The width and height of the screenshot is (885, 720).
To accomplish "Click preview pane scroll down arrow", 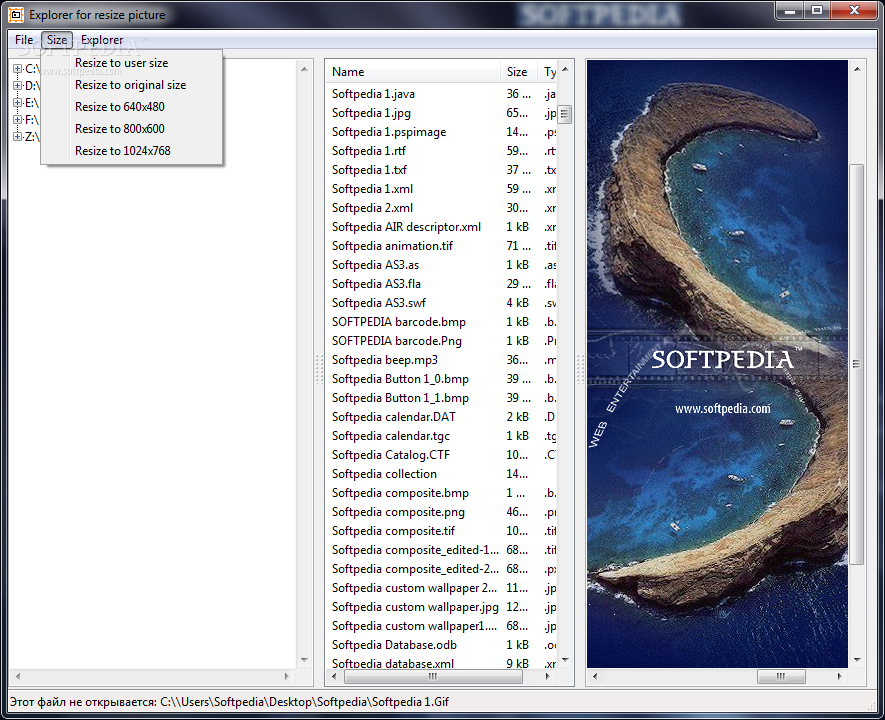I will click(857, 659).
